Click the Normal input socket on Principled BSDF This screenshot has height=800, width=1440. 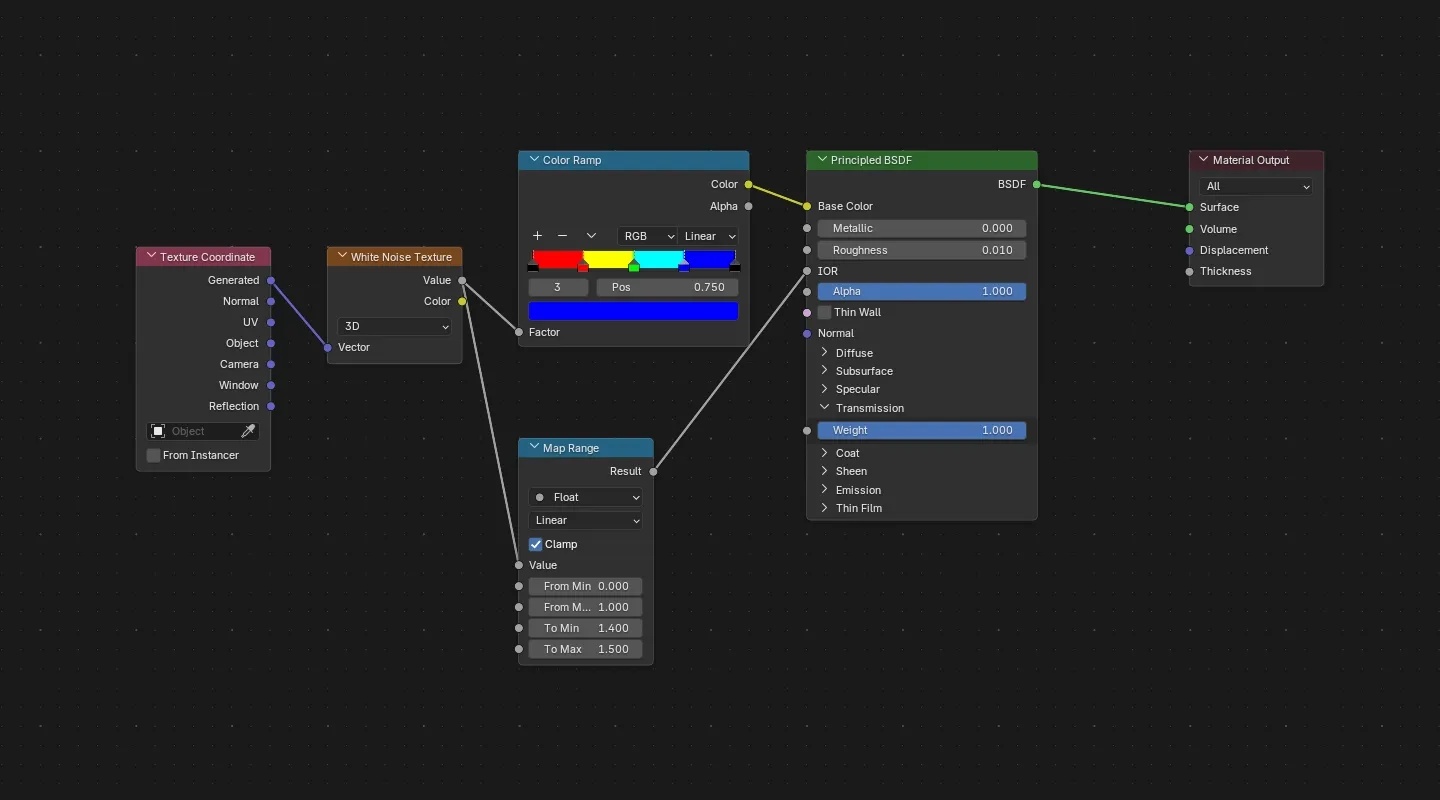click(807, 333)
